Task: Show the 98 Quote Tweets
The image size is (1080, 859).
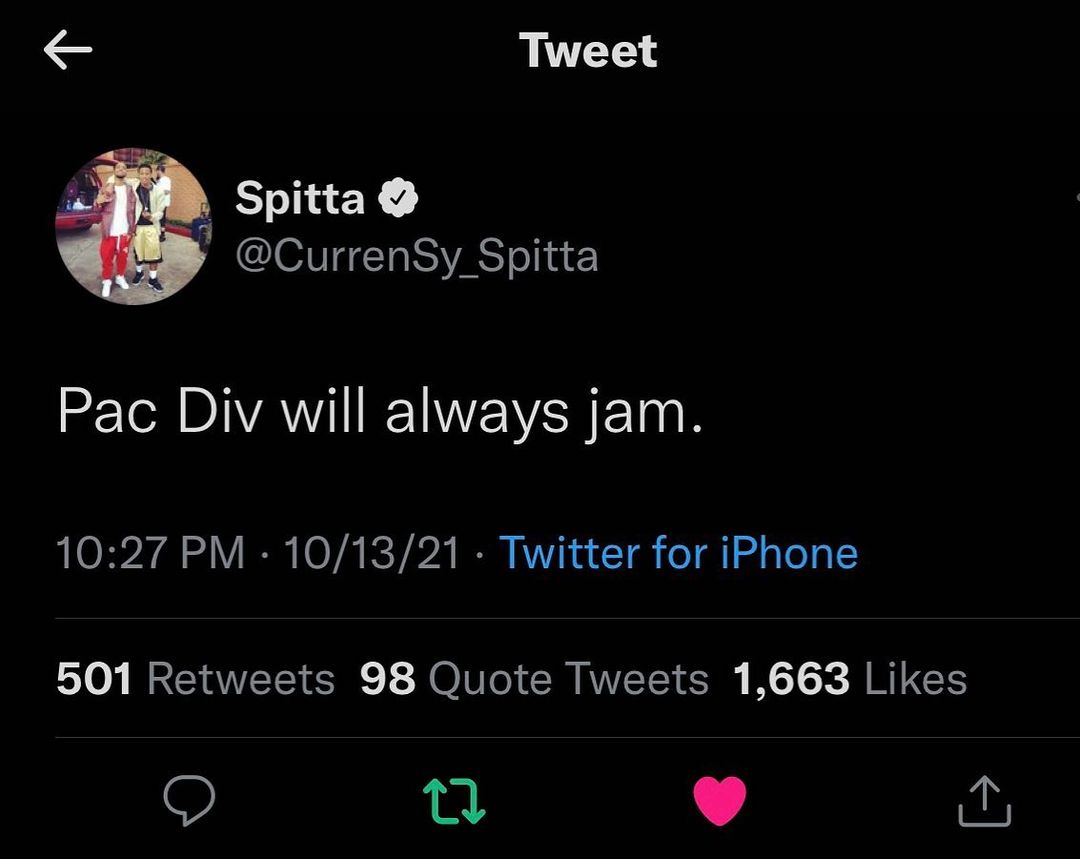Action: click(534, 680)
